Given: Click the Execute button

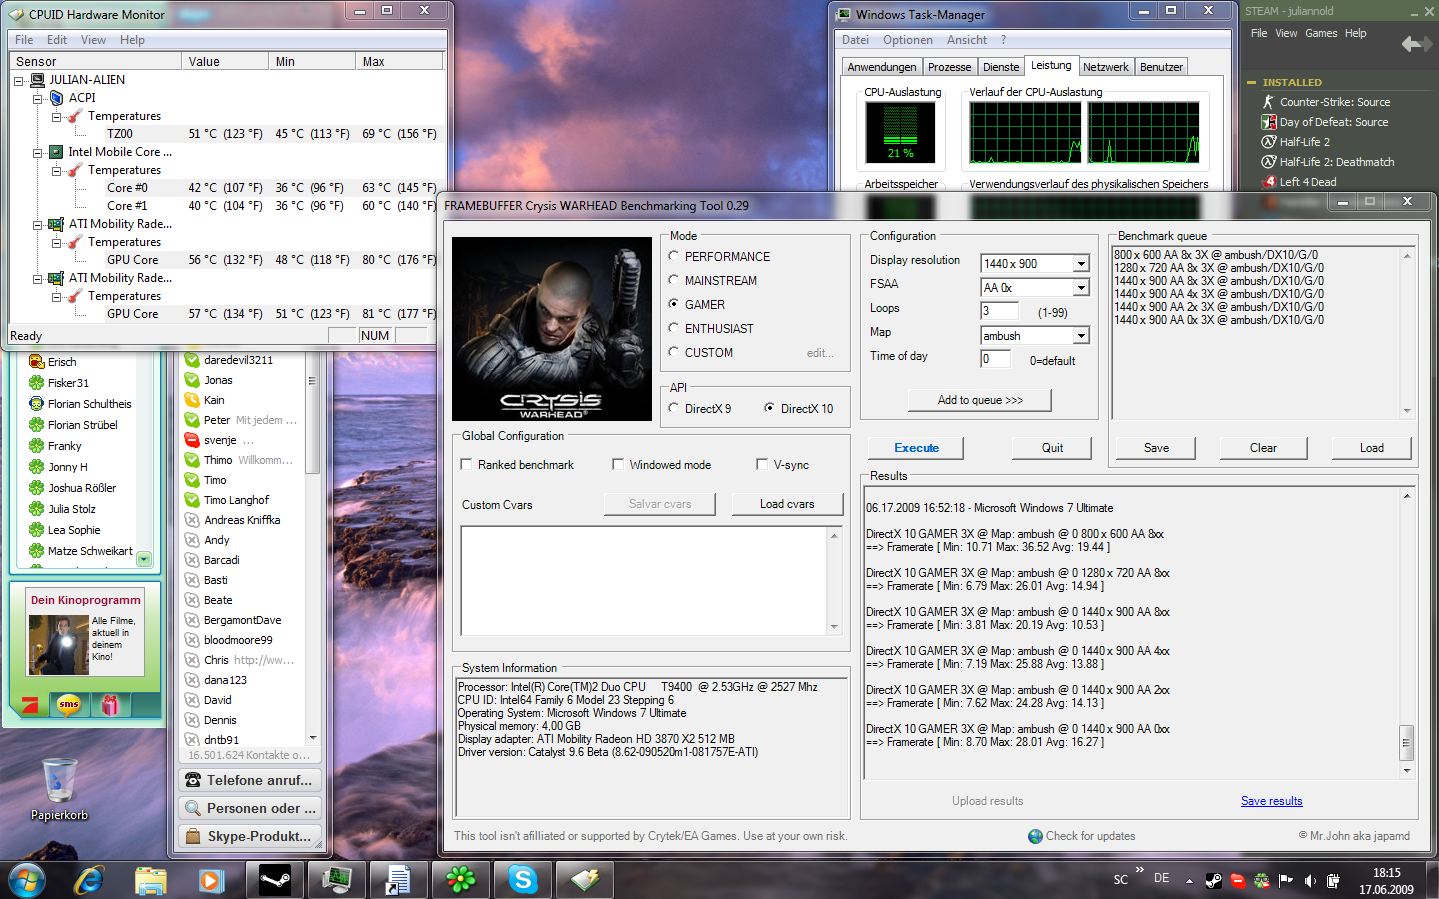Looking at the screenshot, I should (x=916, y=448).
